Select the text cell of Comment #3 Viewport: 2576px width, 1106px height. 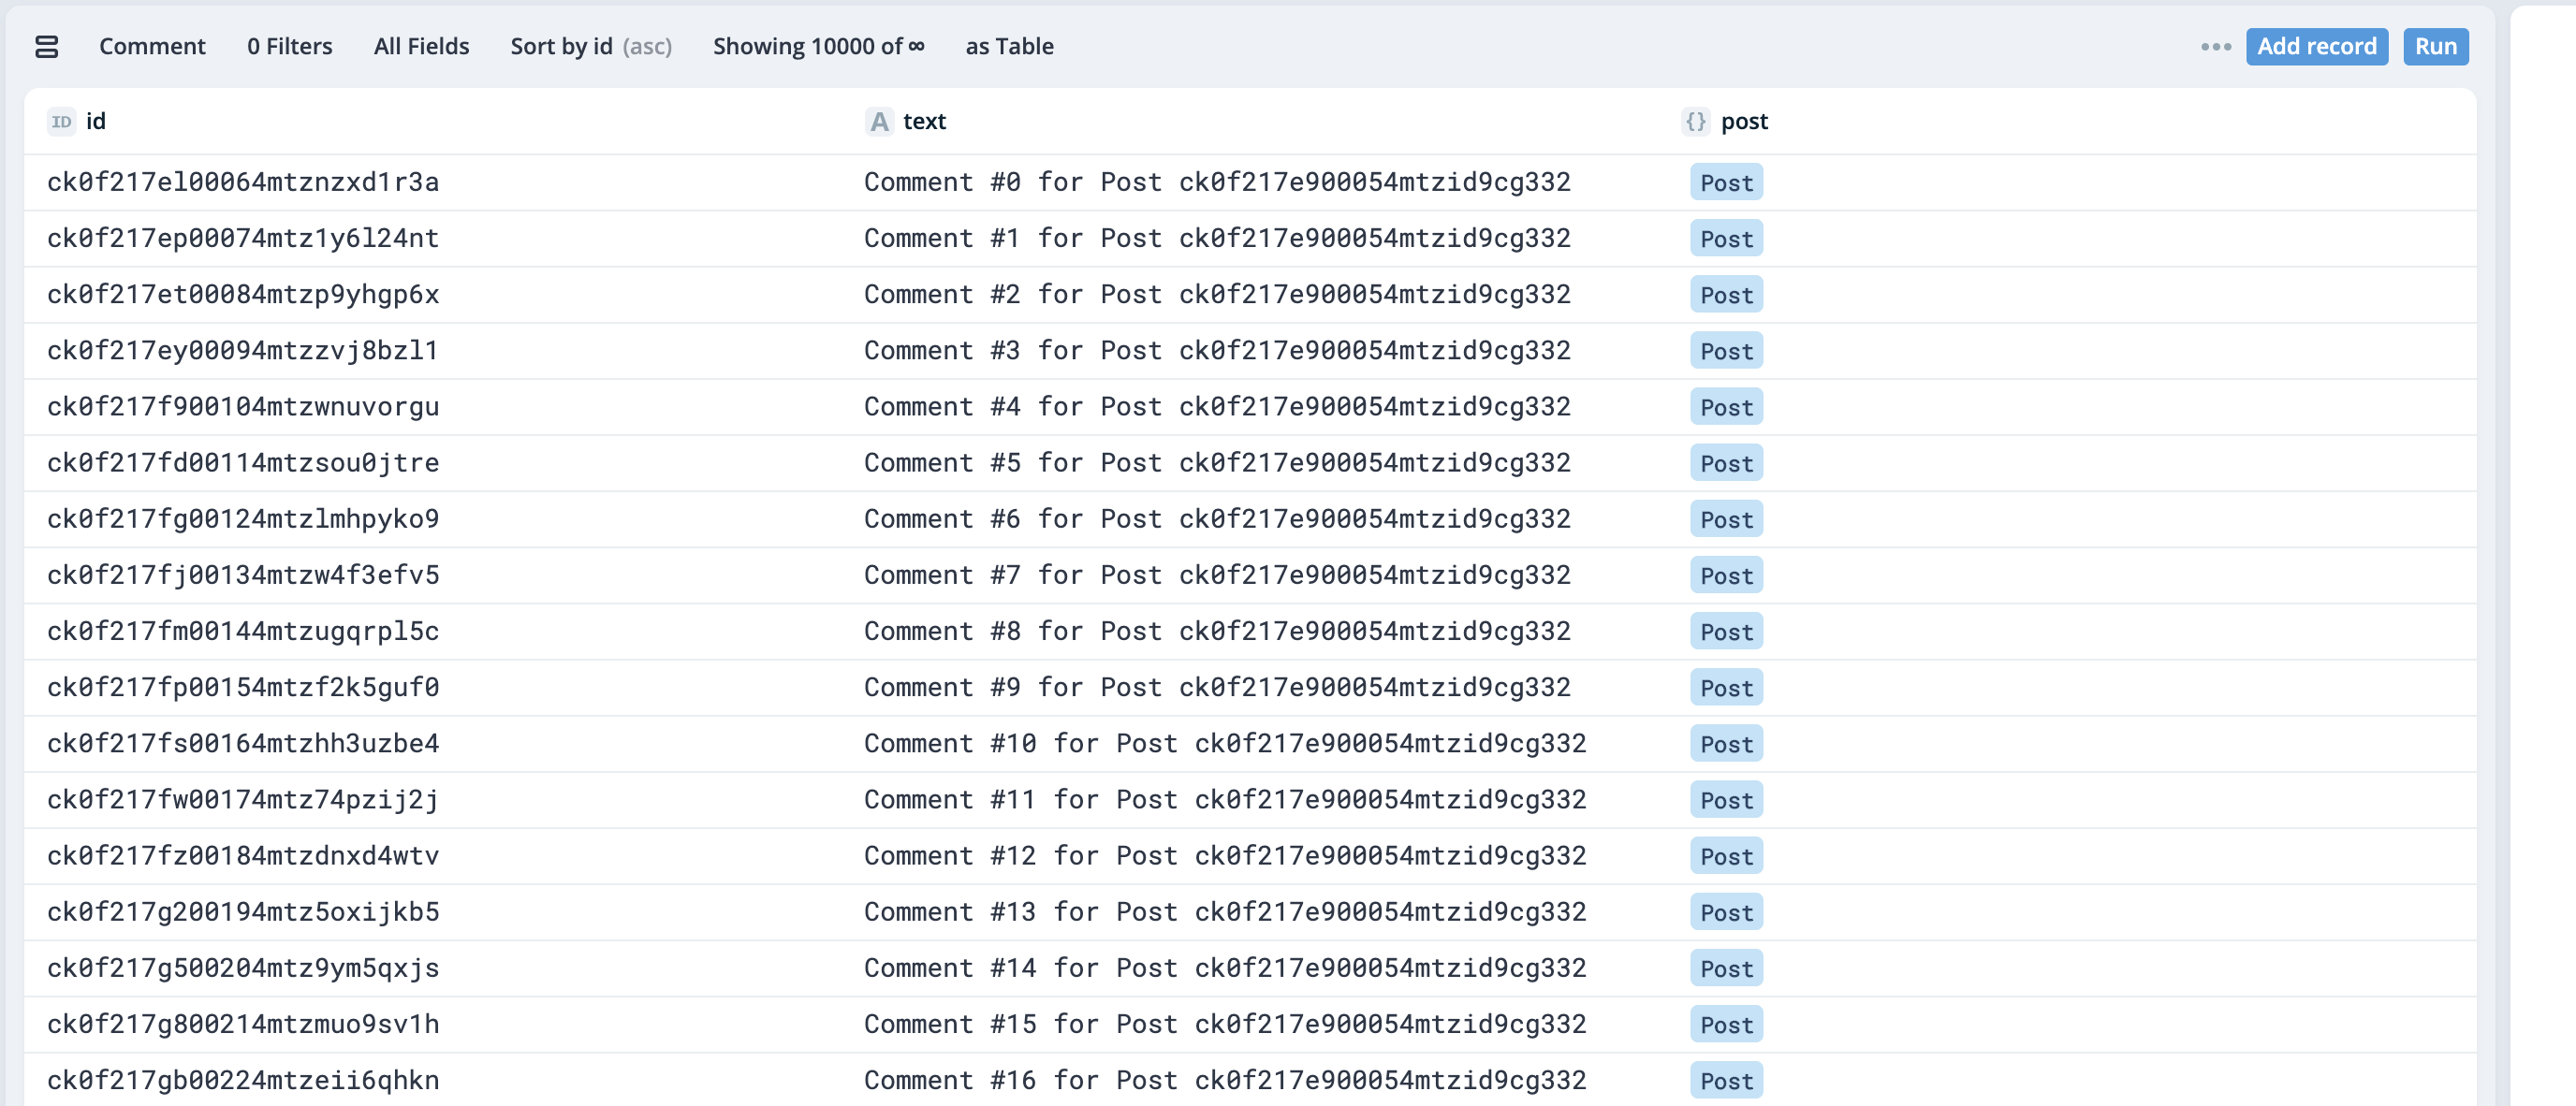click(1218, 350)
